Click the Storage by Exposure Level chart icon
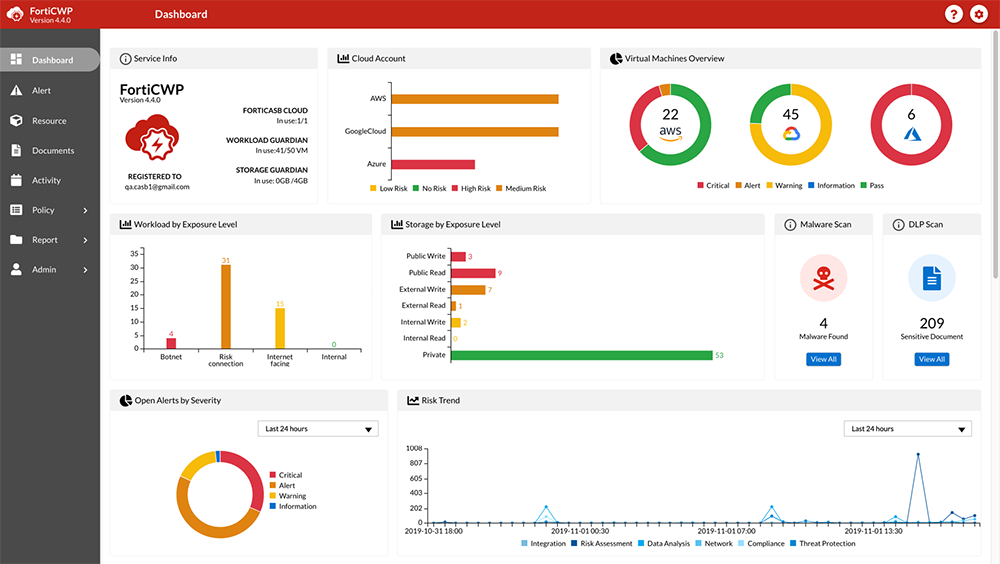1000x564 pixels. click(x=397, y=224)
